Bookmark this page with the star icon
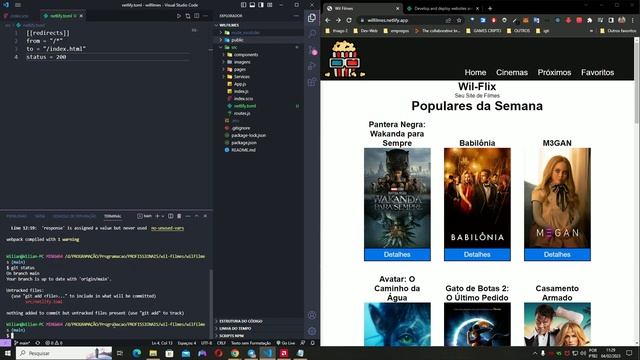This screenshot has width=640, height=360. 459,20
